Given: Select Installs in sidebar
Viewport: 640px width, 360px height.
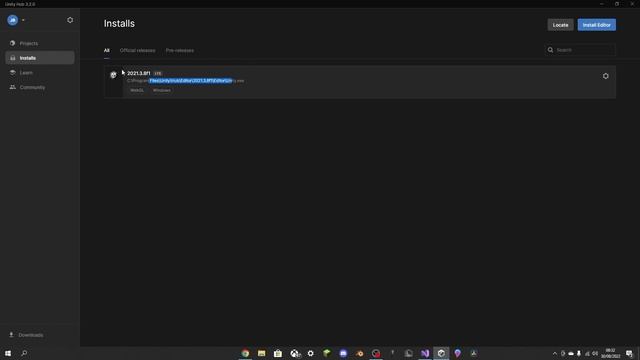Looking at the screenshot, I should [x=40, y=58].
